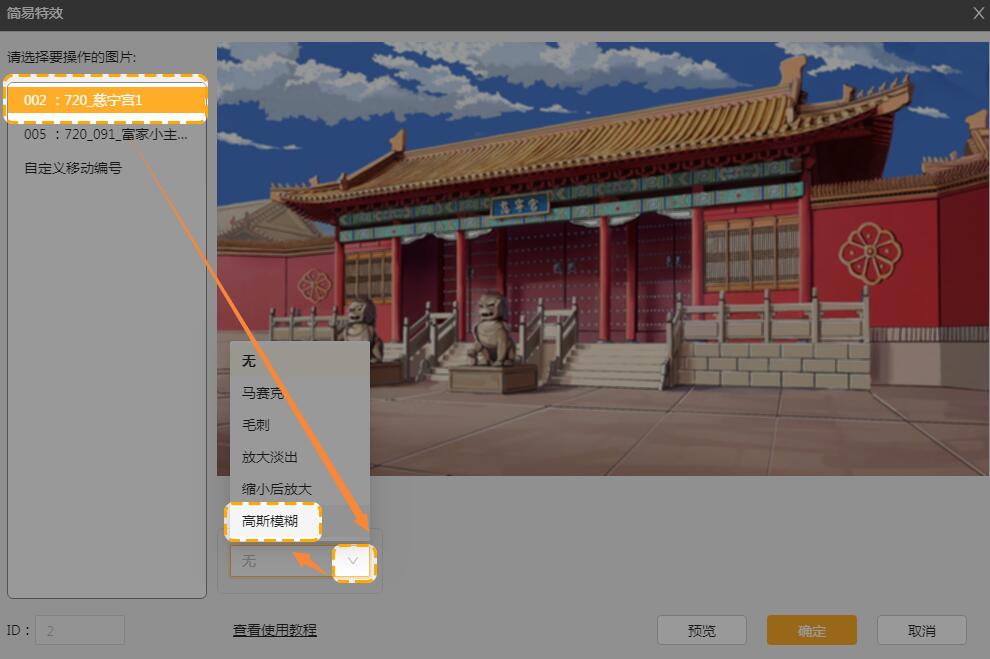Confirm with the orange 确定 button
Viewport: 990px width, 659px height.
(811, 630)
